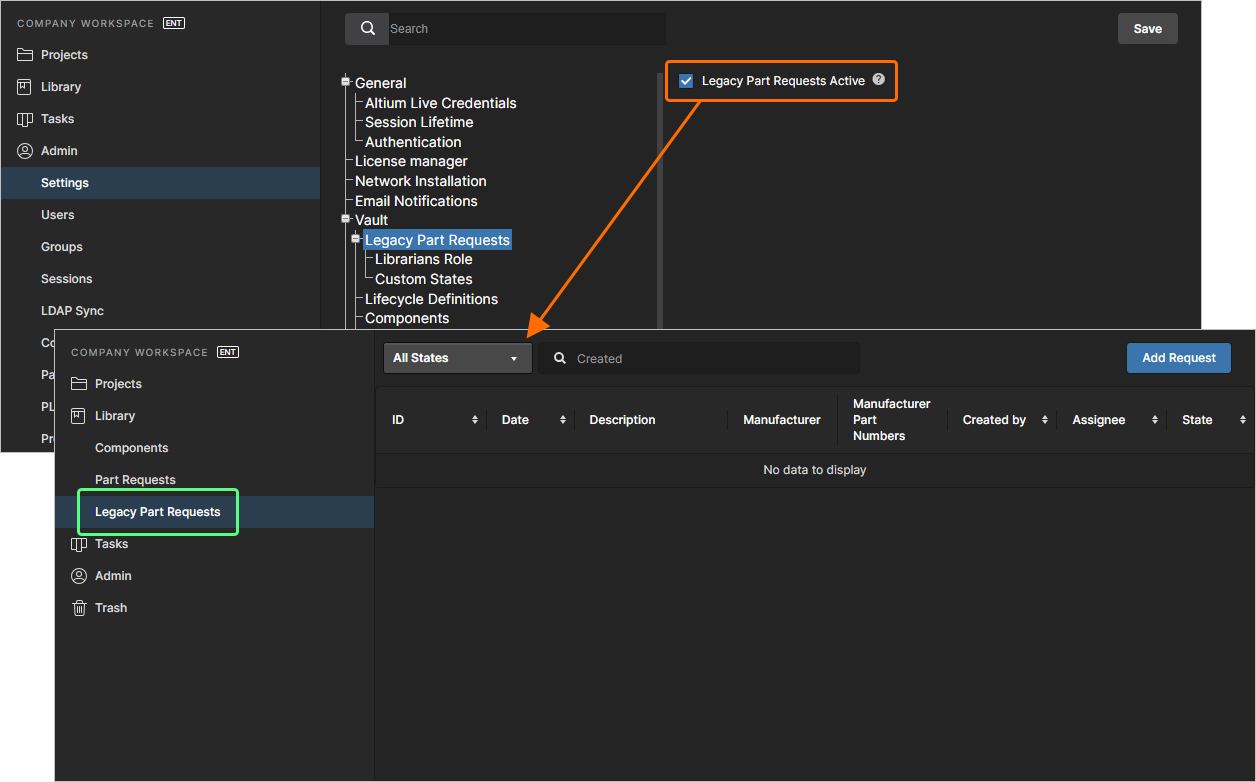Click the Library icon in front sidebar
Image resolution: width=1256 pixels, height=782 pixels.
79,416
